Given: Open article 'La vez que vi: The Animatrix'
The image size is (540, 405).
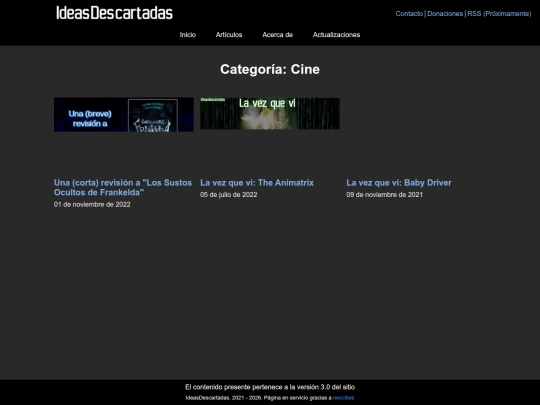Looking at the screenshot, I should (257, 183).
